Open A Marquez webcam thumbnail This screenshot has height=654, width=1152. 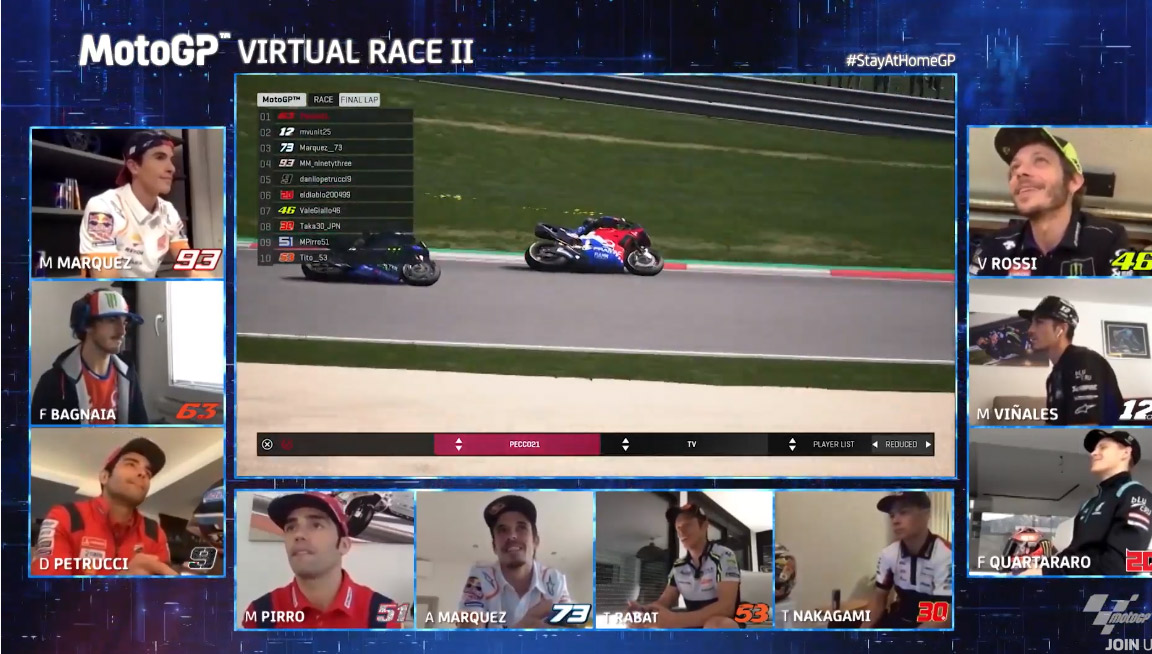pos(505,559)
